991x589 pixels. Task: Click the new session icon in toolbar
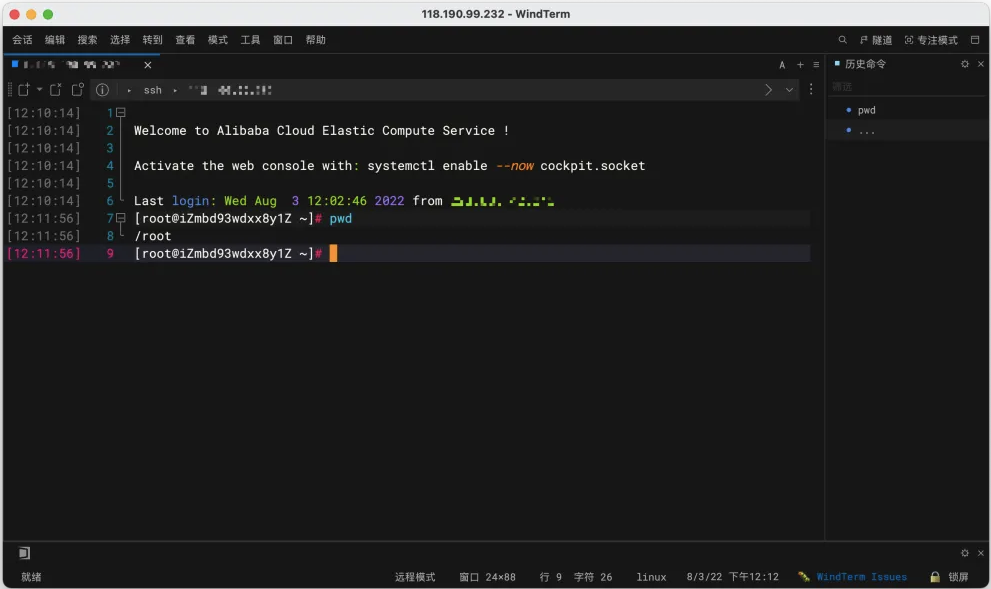pos(23,90)
